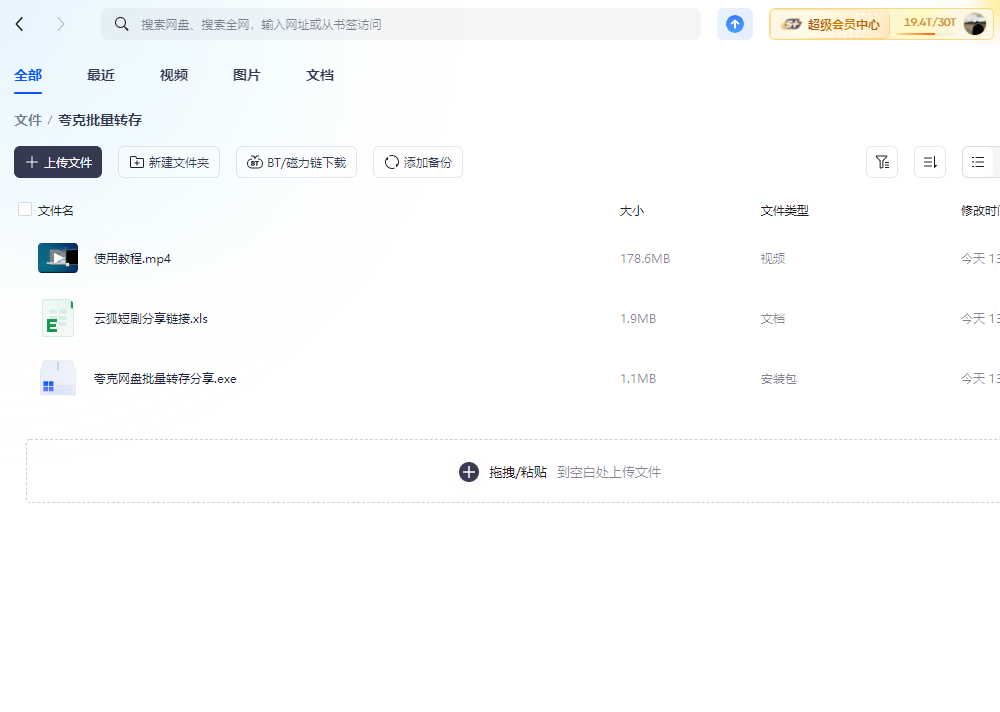
Task: Click the search magnifier icon
Action: click(x=122, y=23)
